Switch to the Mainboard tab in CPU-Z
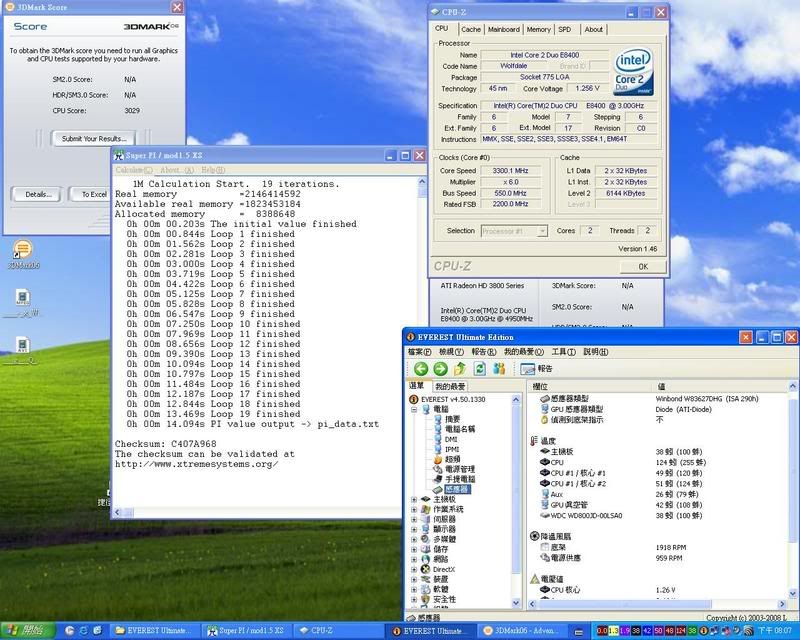 [x=504, y=30]
